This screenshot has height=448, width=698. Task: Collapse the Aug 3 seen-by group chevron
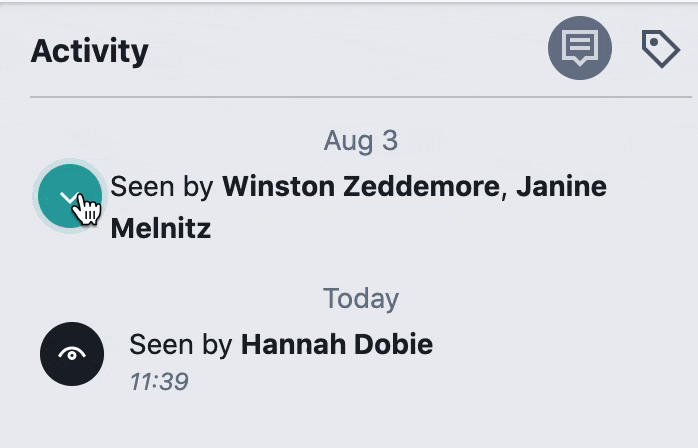(70, 196)
